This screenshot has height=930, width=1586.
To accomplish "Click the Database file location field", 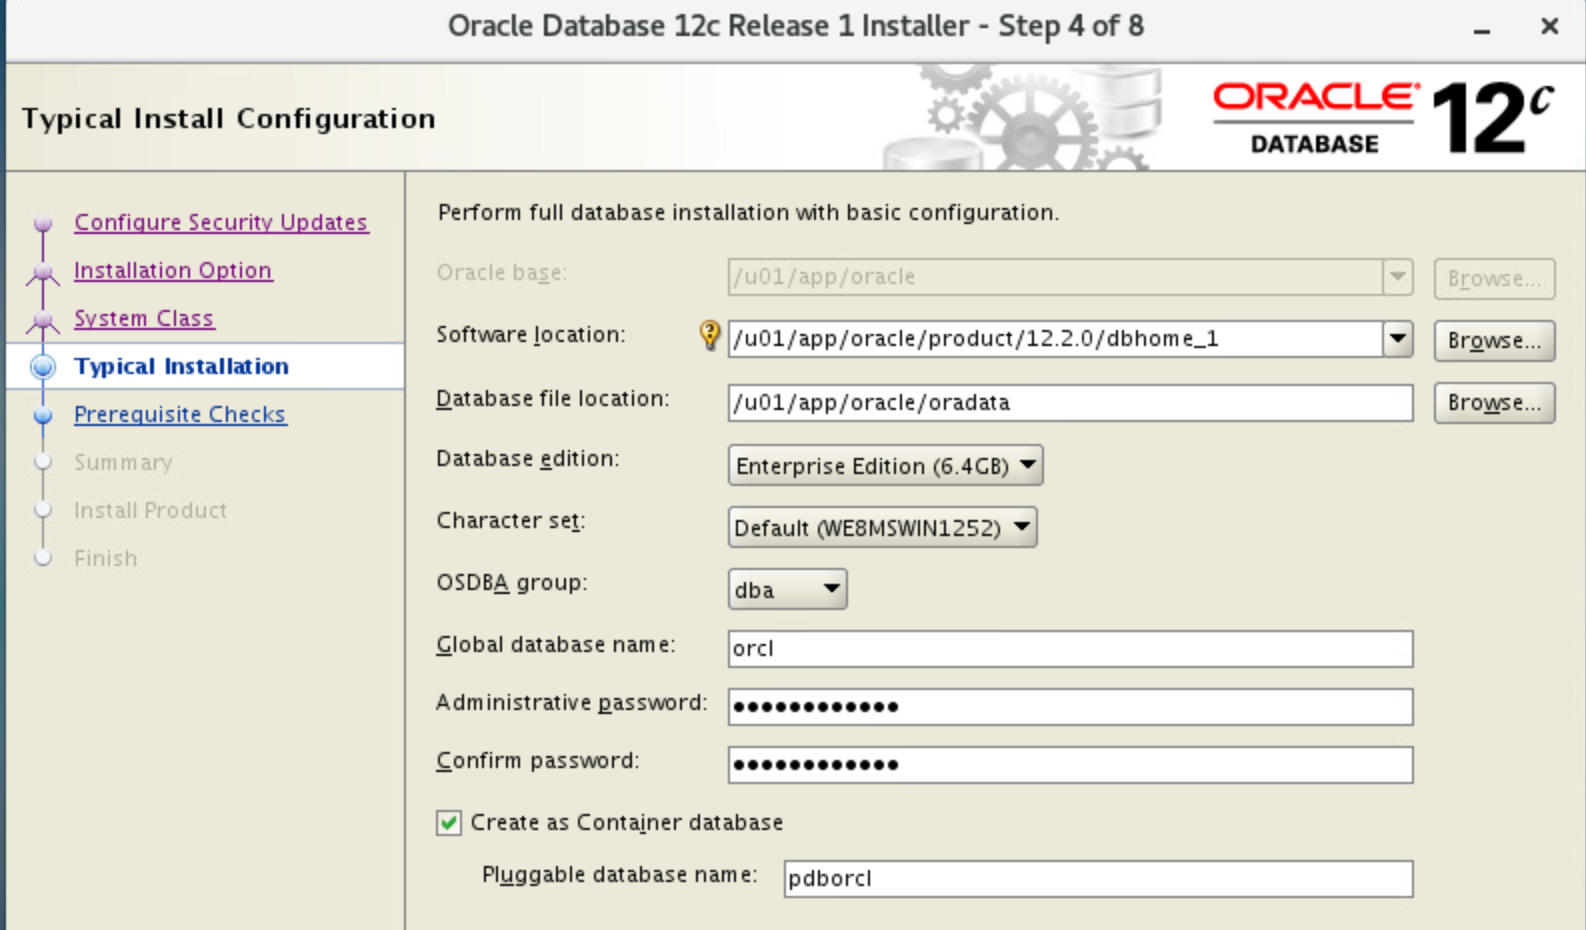I will click(1070, 403).
